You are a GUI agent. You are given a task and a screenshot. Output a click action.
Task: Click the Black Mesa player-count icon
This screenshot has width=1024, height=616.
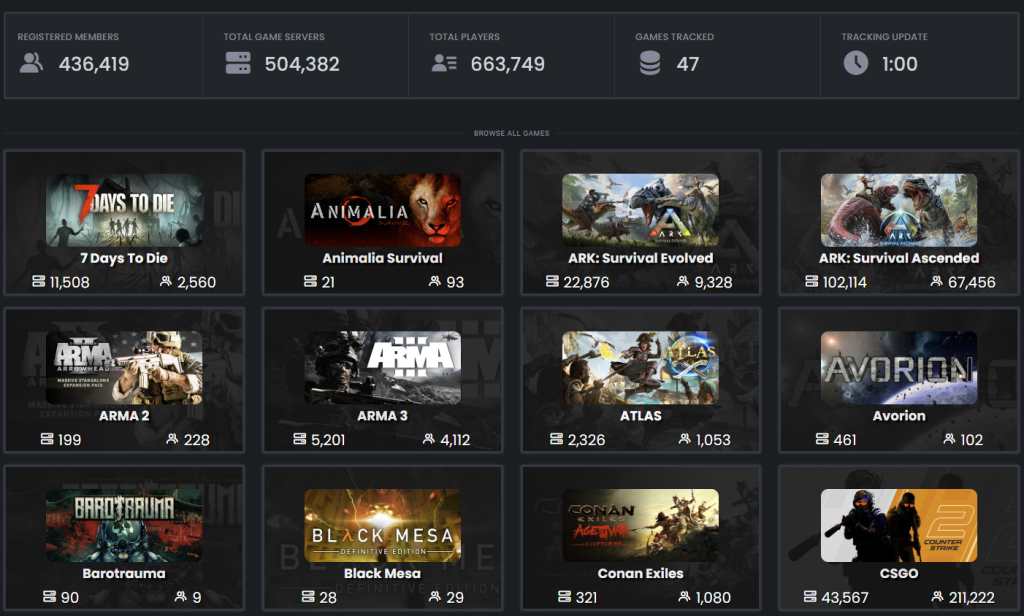pos(435,596)
